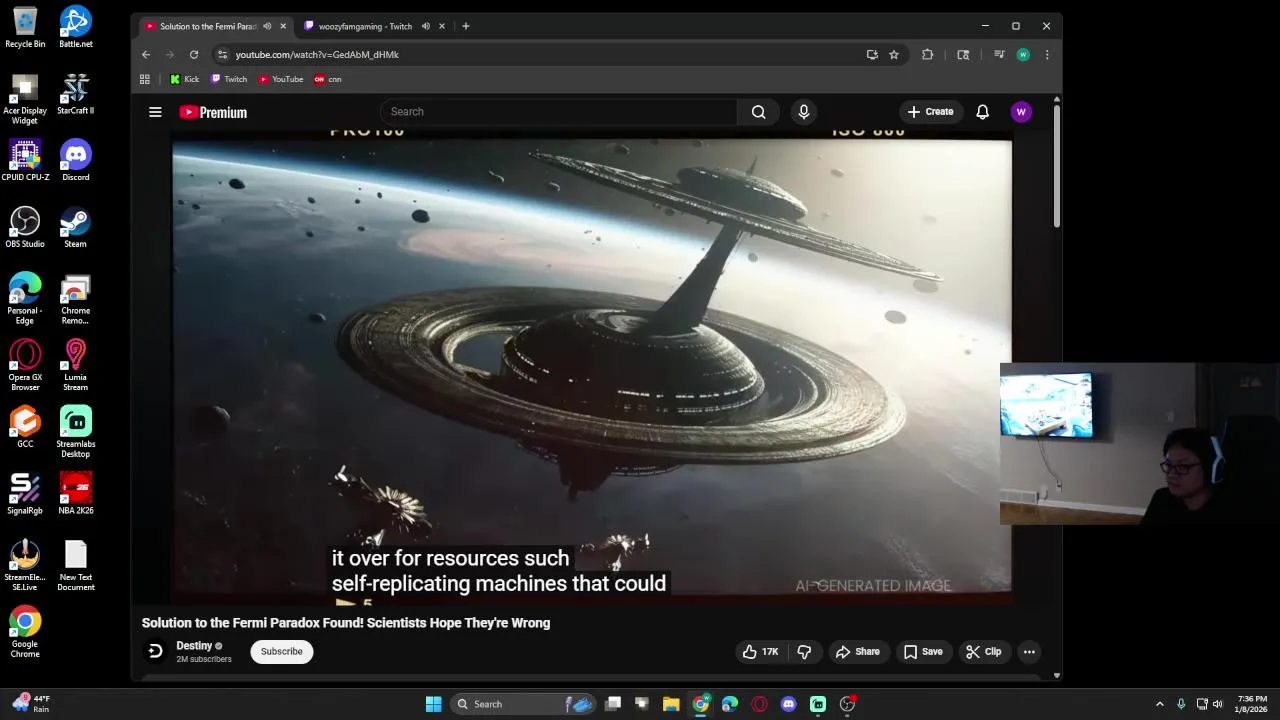The width and height of the screenshot is (1280, 720).
Task: Open Chrome three-dot menu
Action: pyautogui.click(x=1047, y=55)
